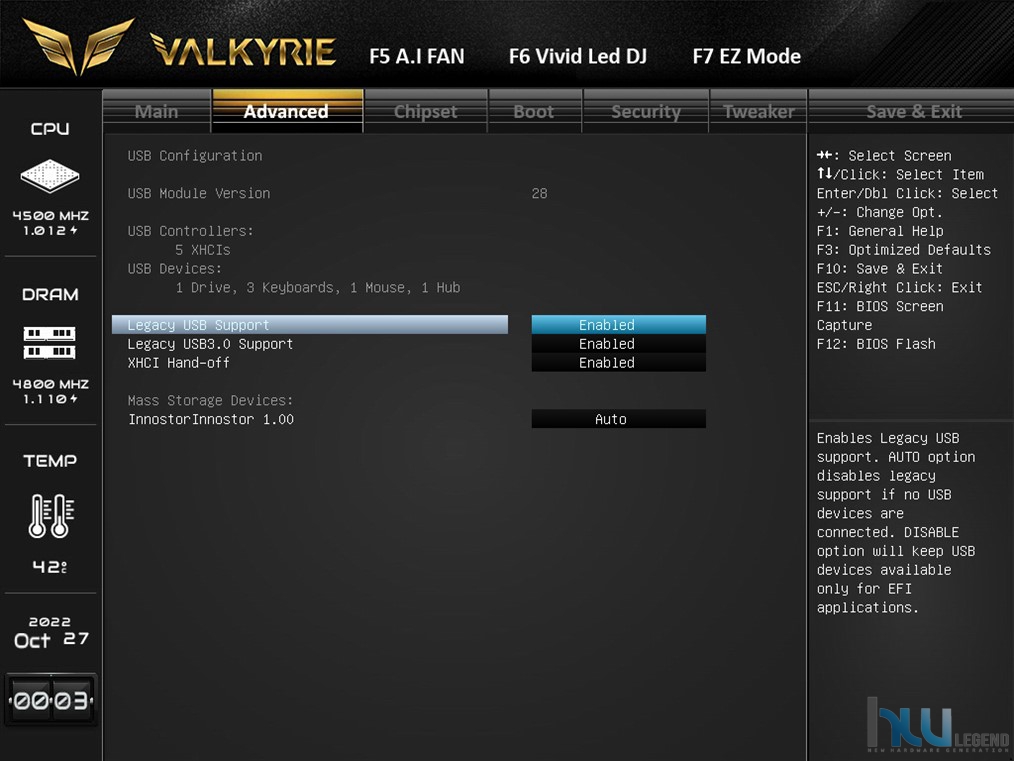Click the USB Module Version label
Screen dimensions: 1014x761
pos(199,193)
